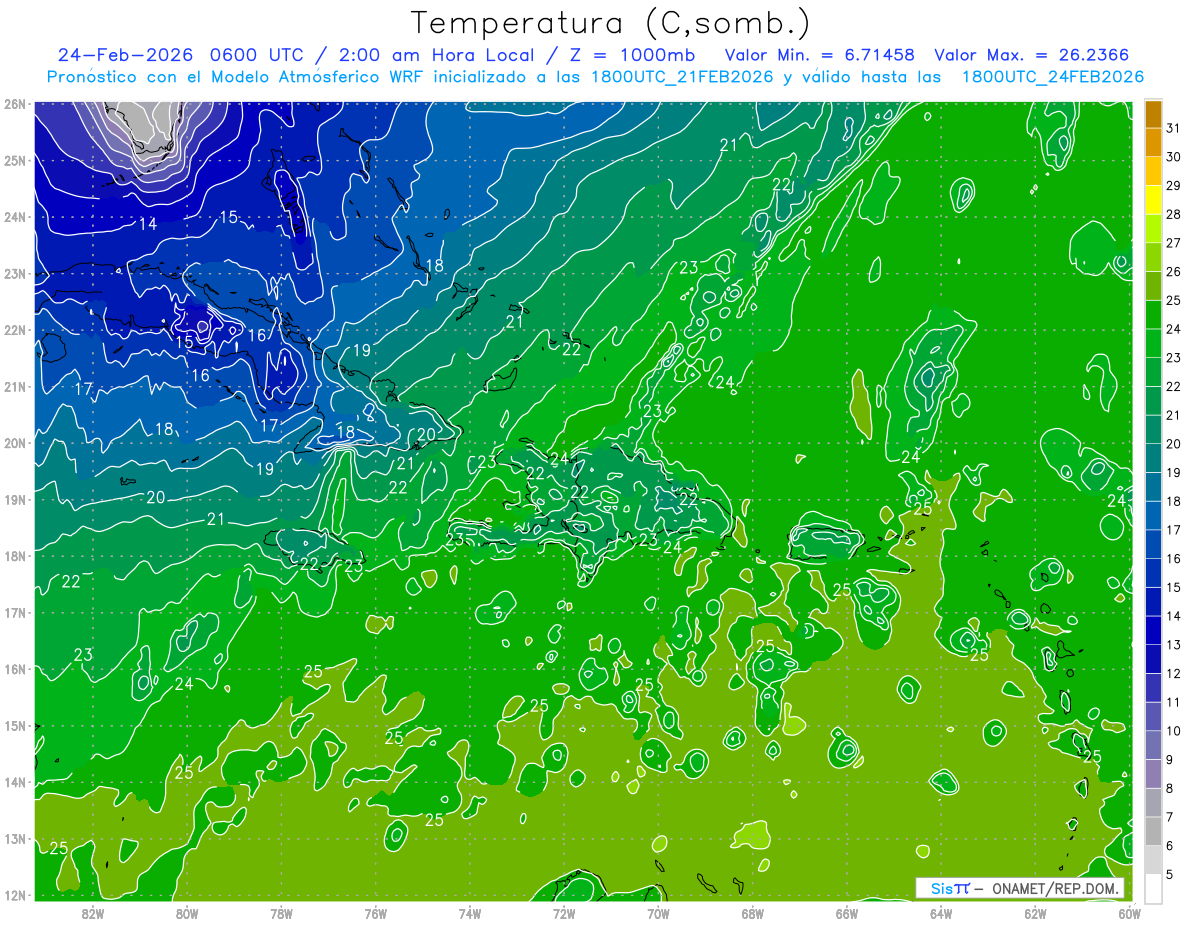Screen dimensions: 1200x927
Task: Click the '64W' longitude axis label
Action: (x=941, y=913)
